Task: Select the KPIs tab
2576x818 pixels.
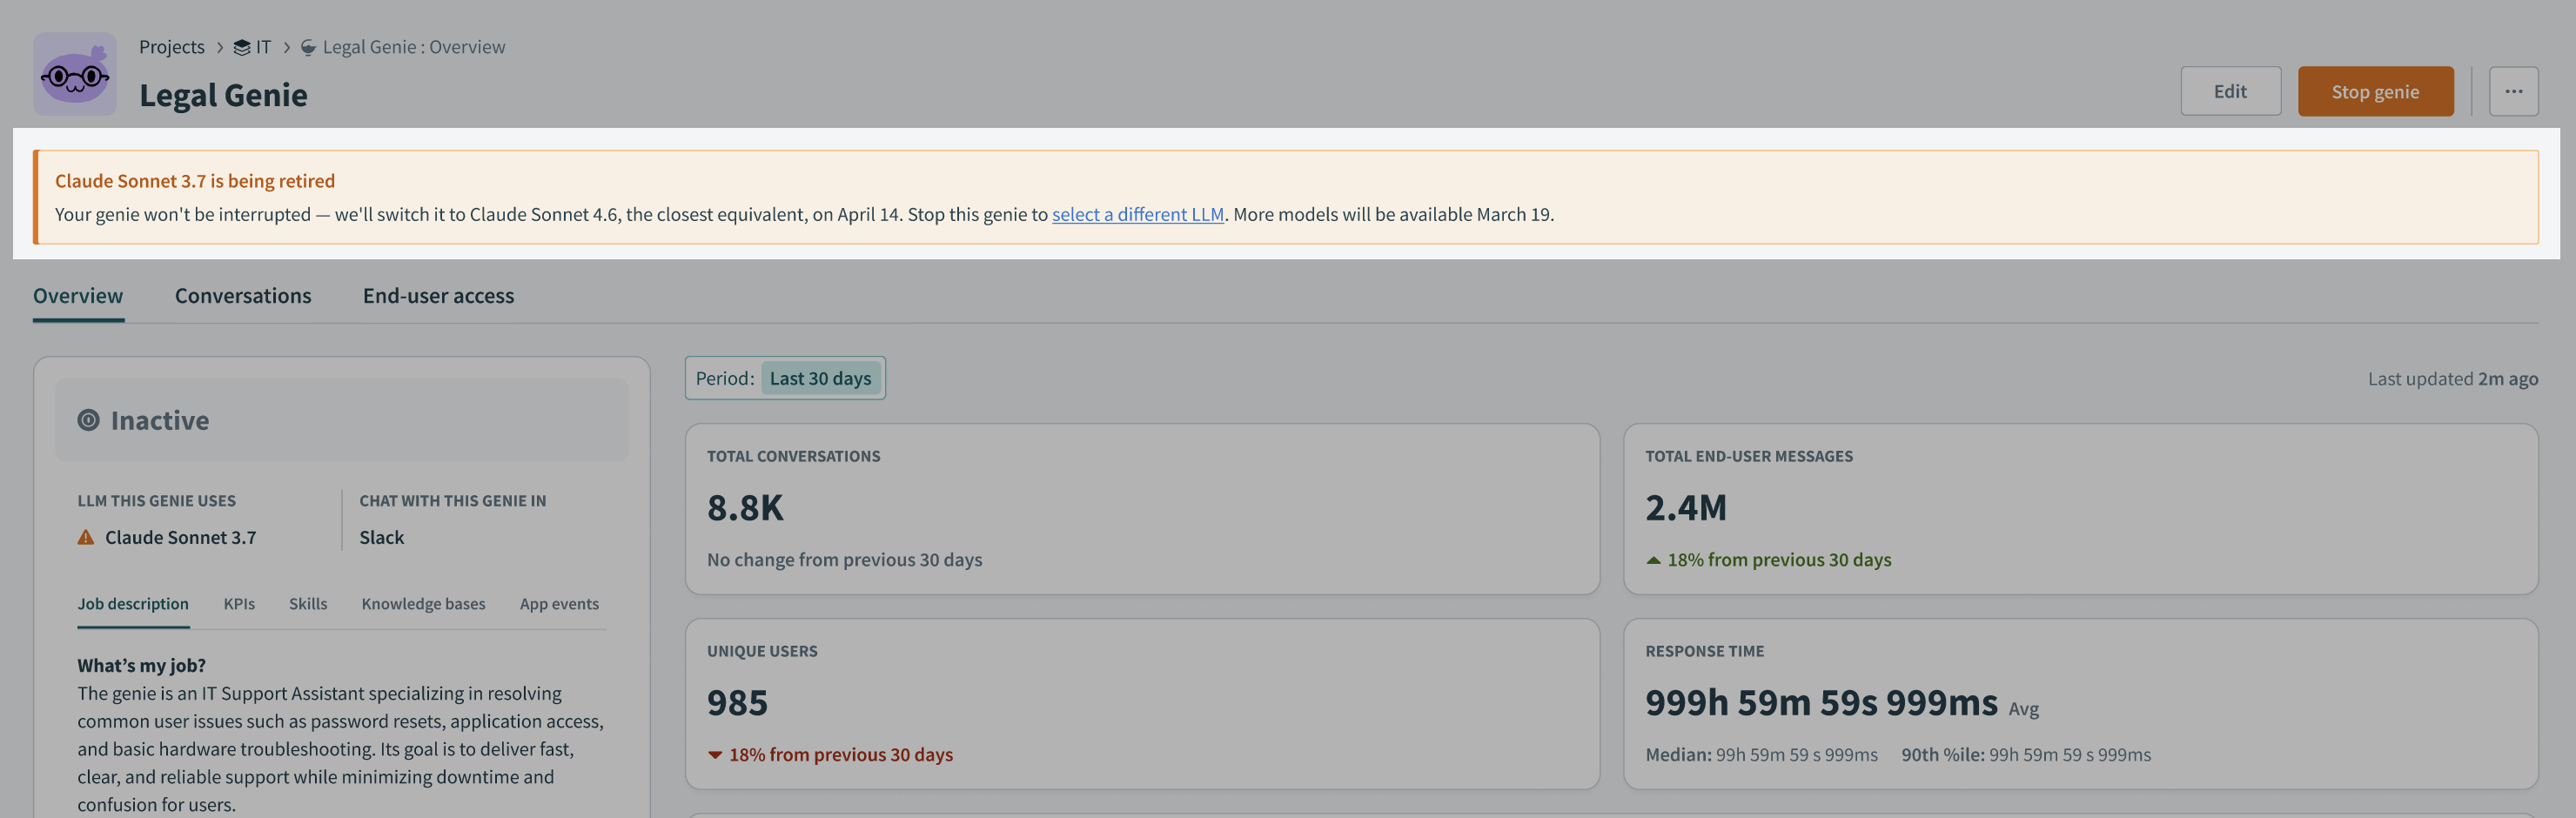Action: [239, 604]
